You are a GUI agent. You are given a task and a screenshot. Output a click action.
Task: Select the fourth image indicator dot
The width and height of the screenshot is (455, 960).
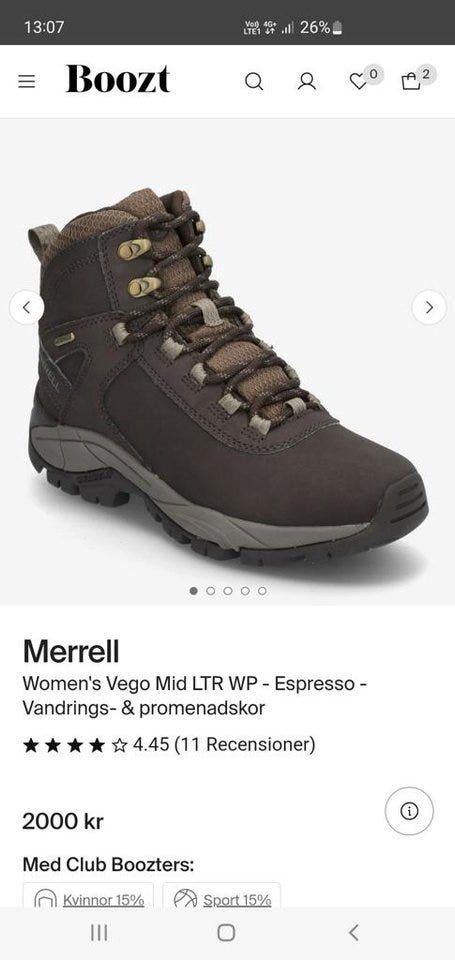click(x=245, y=591)
